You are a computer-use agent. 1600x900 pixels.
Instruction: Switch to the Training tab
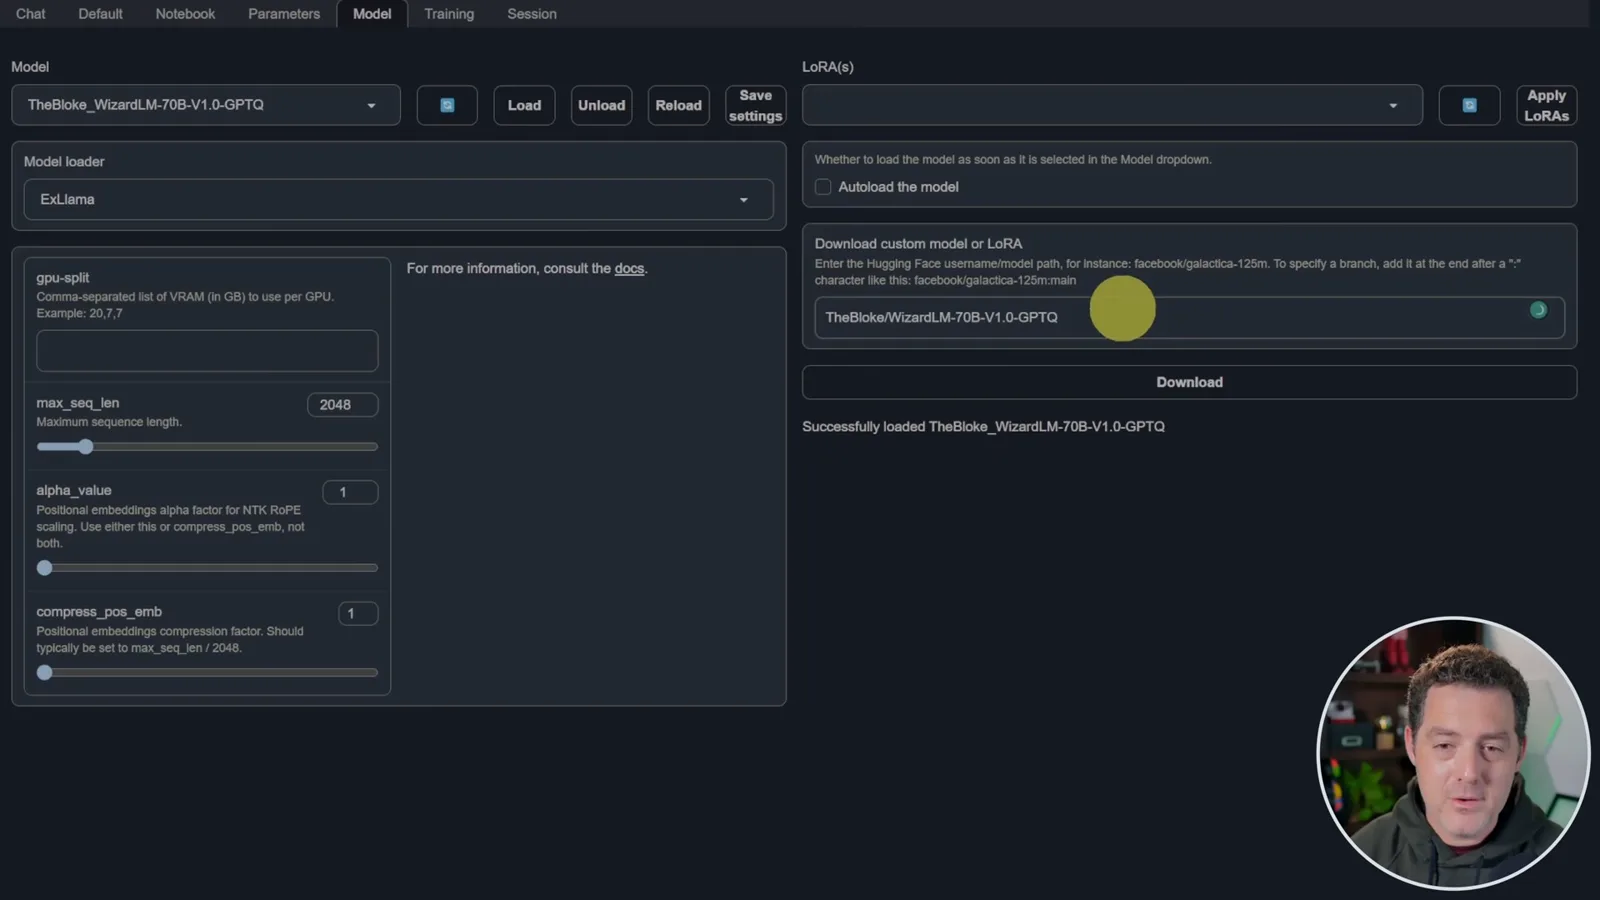(449, 14)
